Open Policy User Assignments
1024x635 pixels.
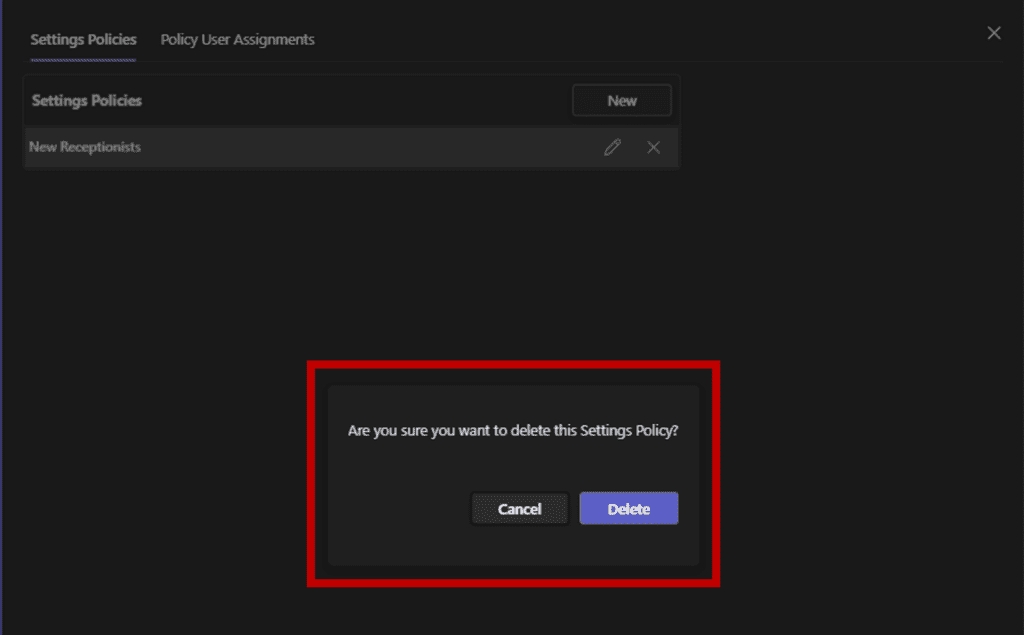pos(237,40)
